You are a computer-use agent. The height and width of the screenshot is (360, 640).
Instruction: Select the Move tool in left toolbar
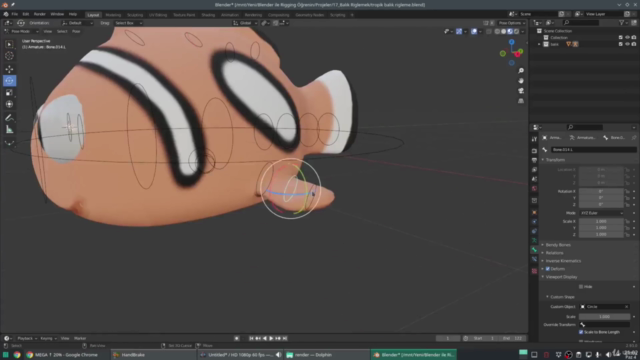click(9, 69)
